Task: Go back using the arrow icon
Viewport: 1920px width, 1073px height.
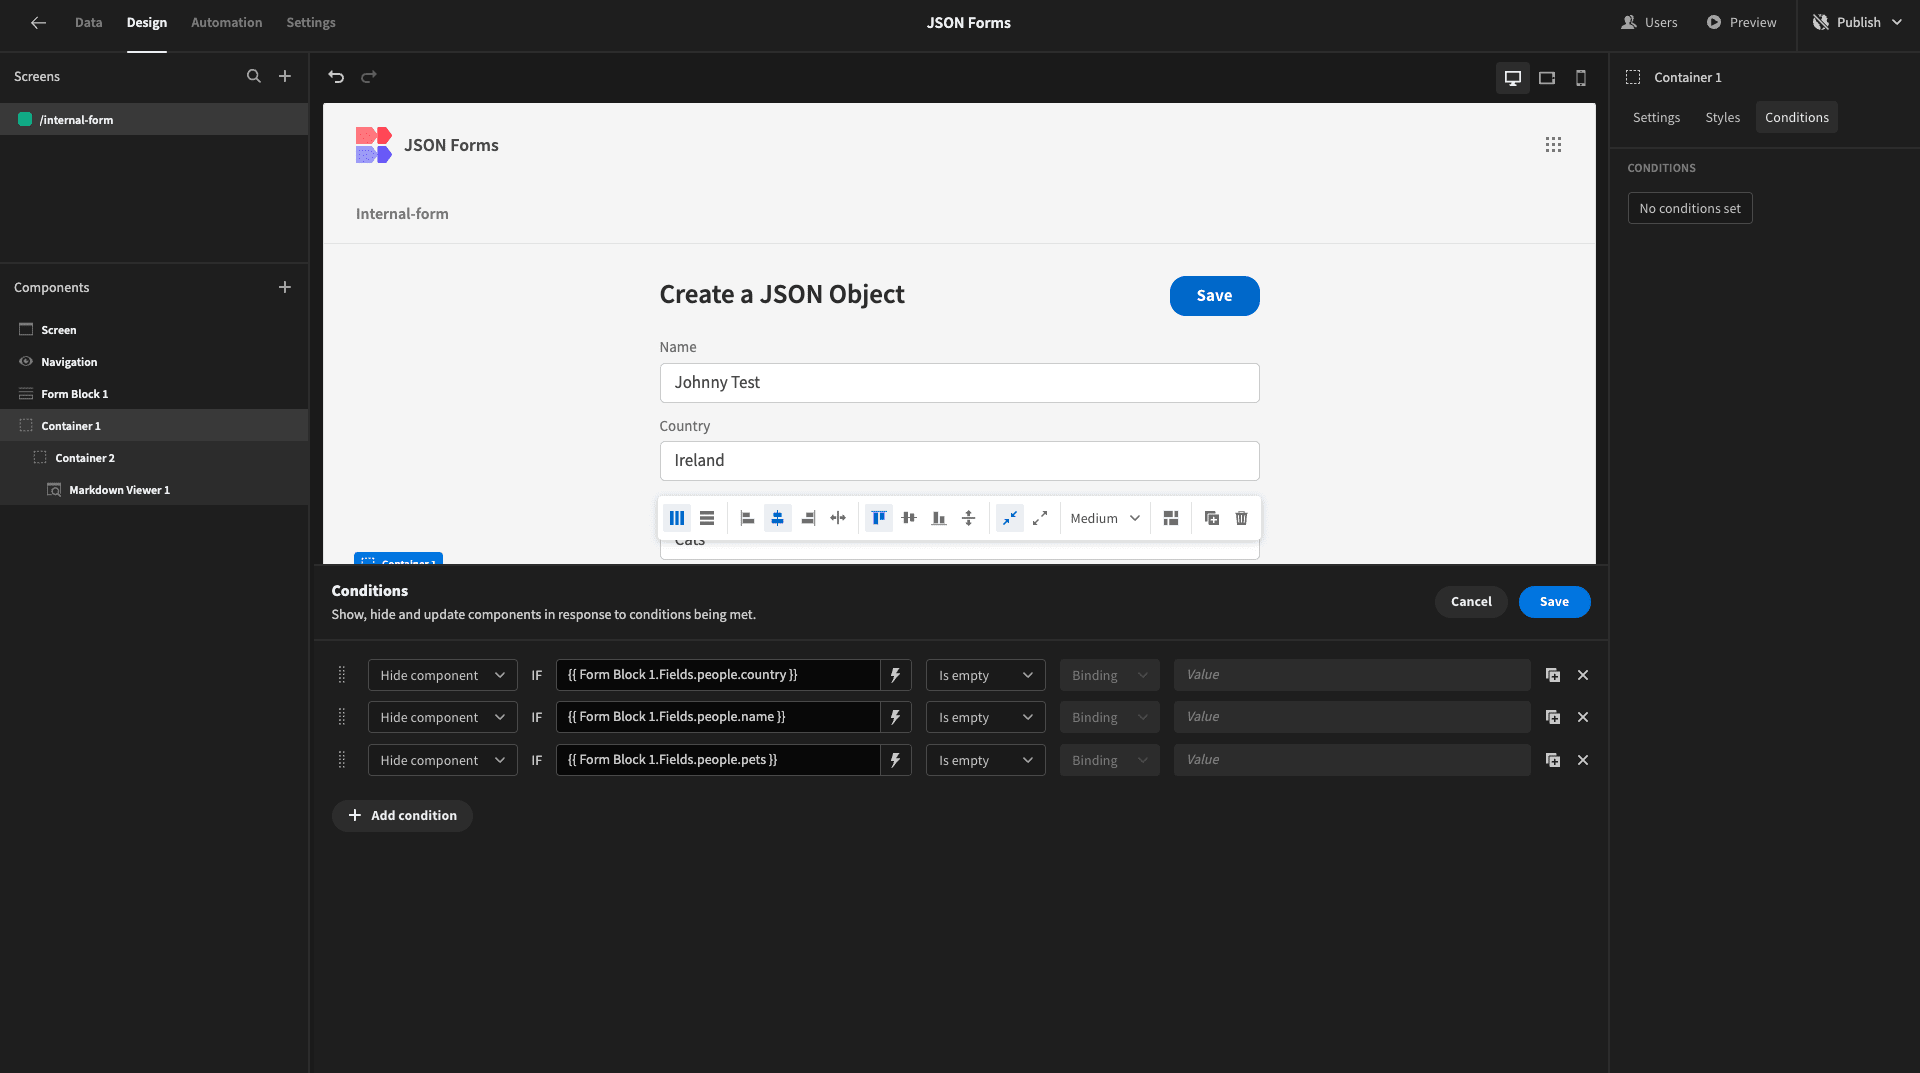Action: click(x=38, y=22)
